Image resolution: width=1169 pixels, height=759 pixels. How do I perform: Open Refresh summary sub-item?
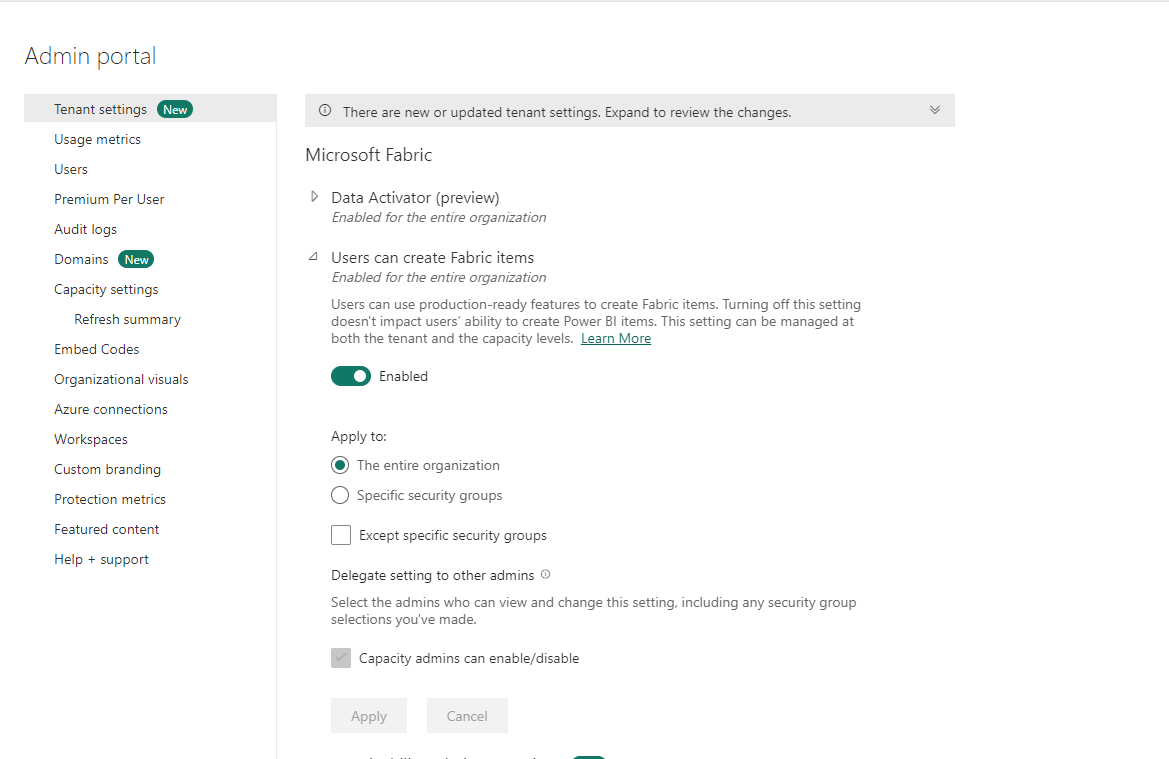(x=127, y=319)
